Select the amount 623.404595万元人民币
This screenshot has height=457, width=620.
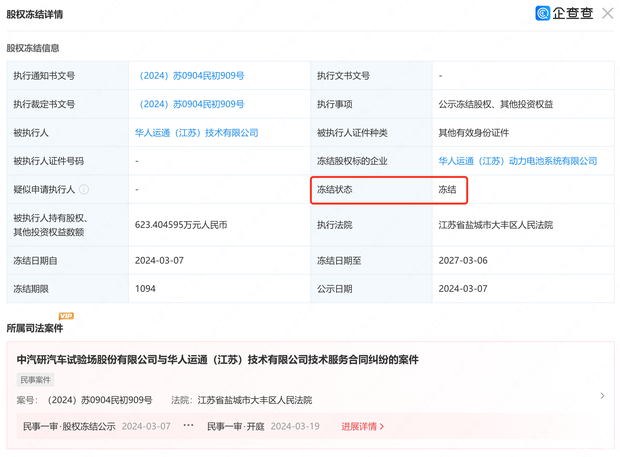click(181, 225)
